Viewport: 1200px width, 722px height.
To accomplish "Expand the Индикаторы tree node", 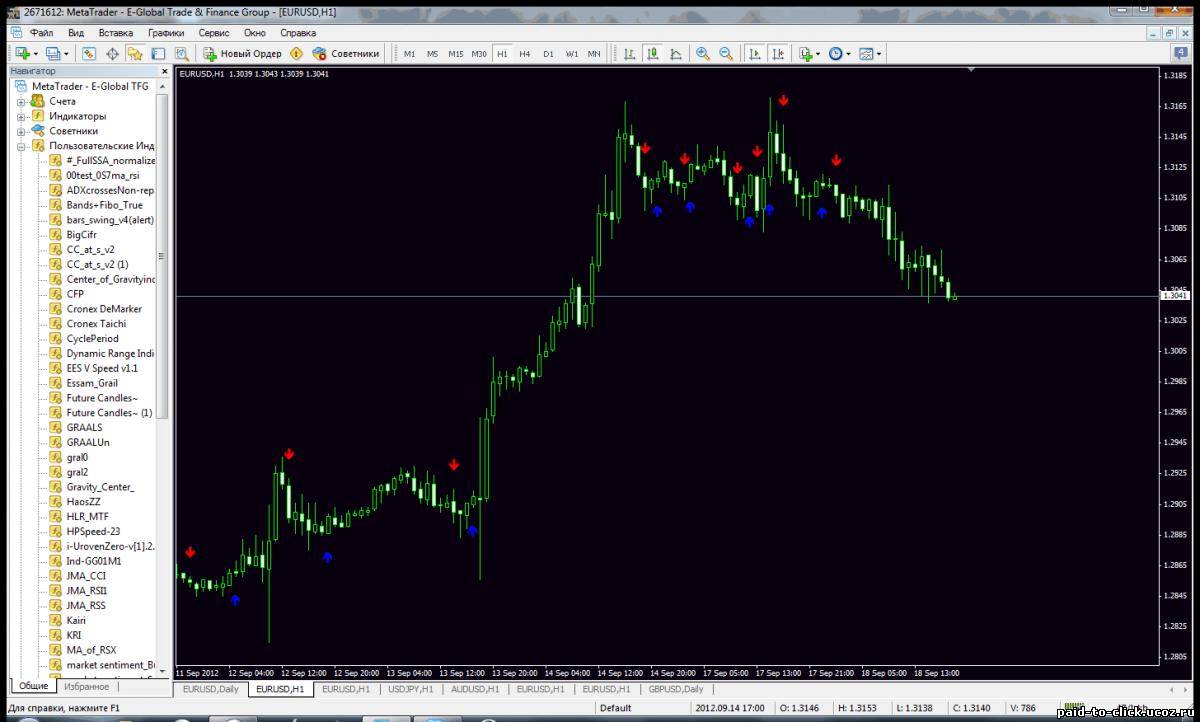I will [x=21, y=116].
